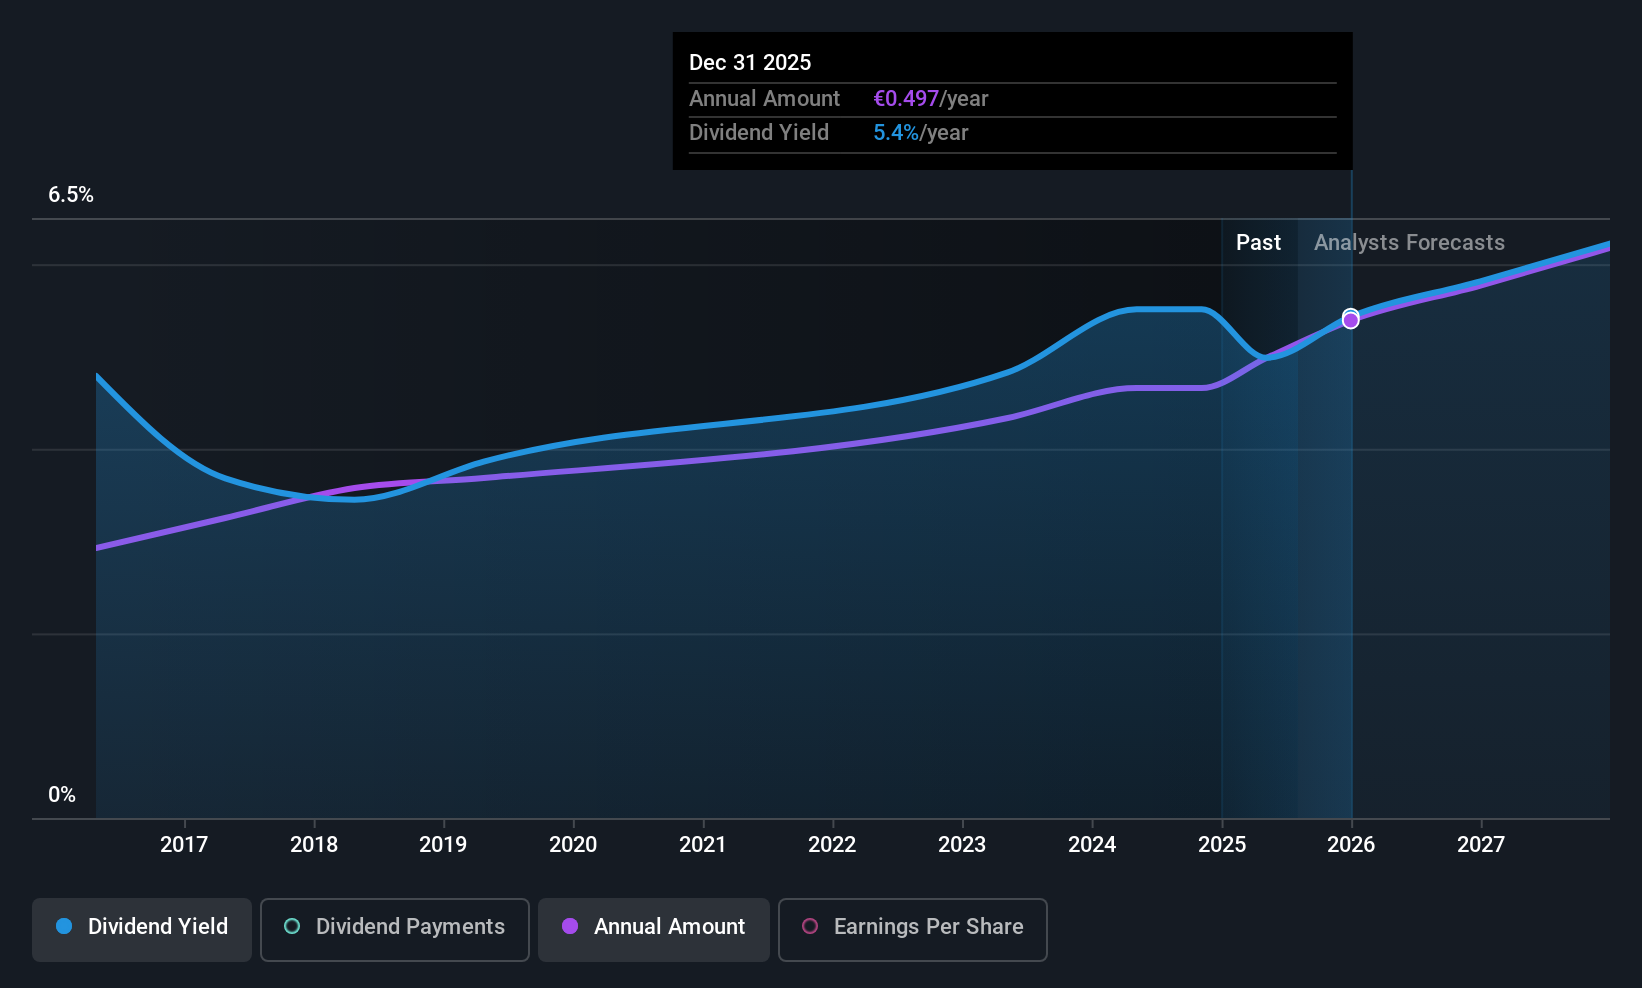Click the 2017 x-axis label
This screenshot has width=1642, height=988.
pyautogui.click(x=184, y=845)
